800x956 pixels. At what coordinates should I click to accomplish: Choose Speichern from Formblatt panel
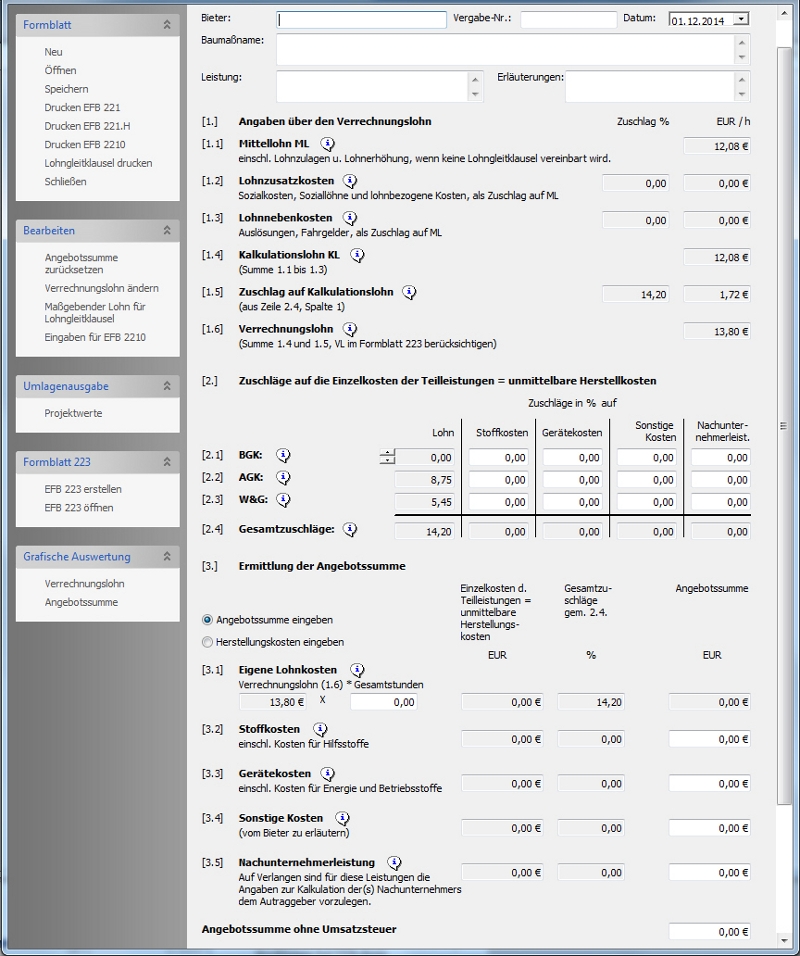(x=66, y=89)
